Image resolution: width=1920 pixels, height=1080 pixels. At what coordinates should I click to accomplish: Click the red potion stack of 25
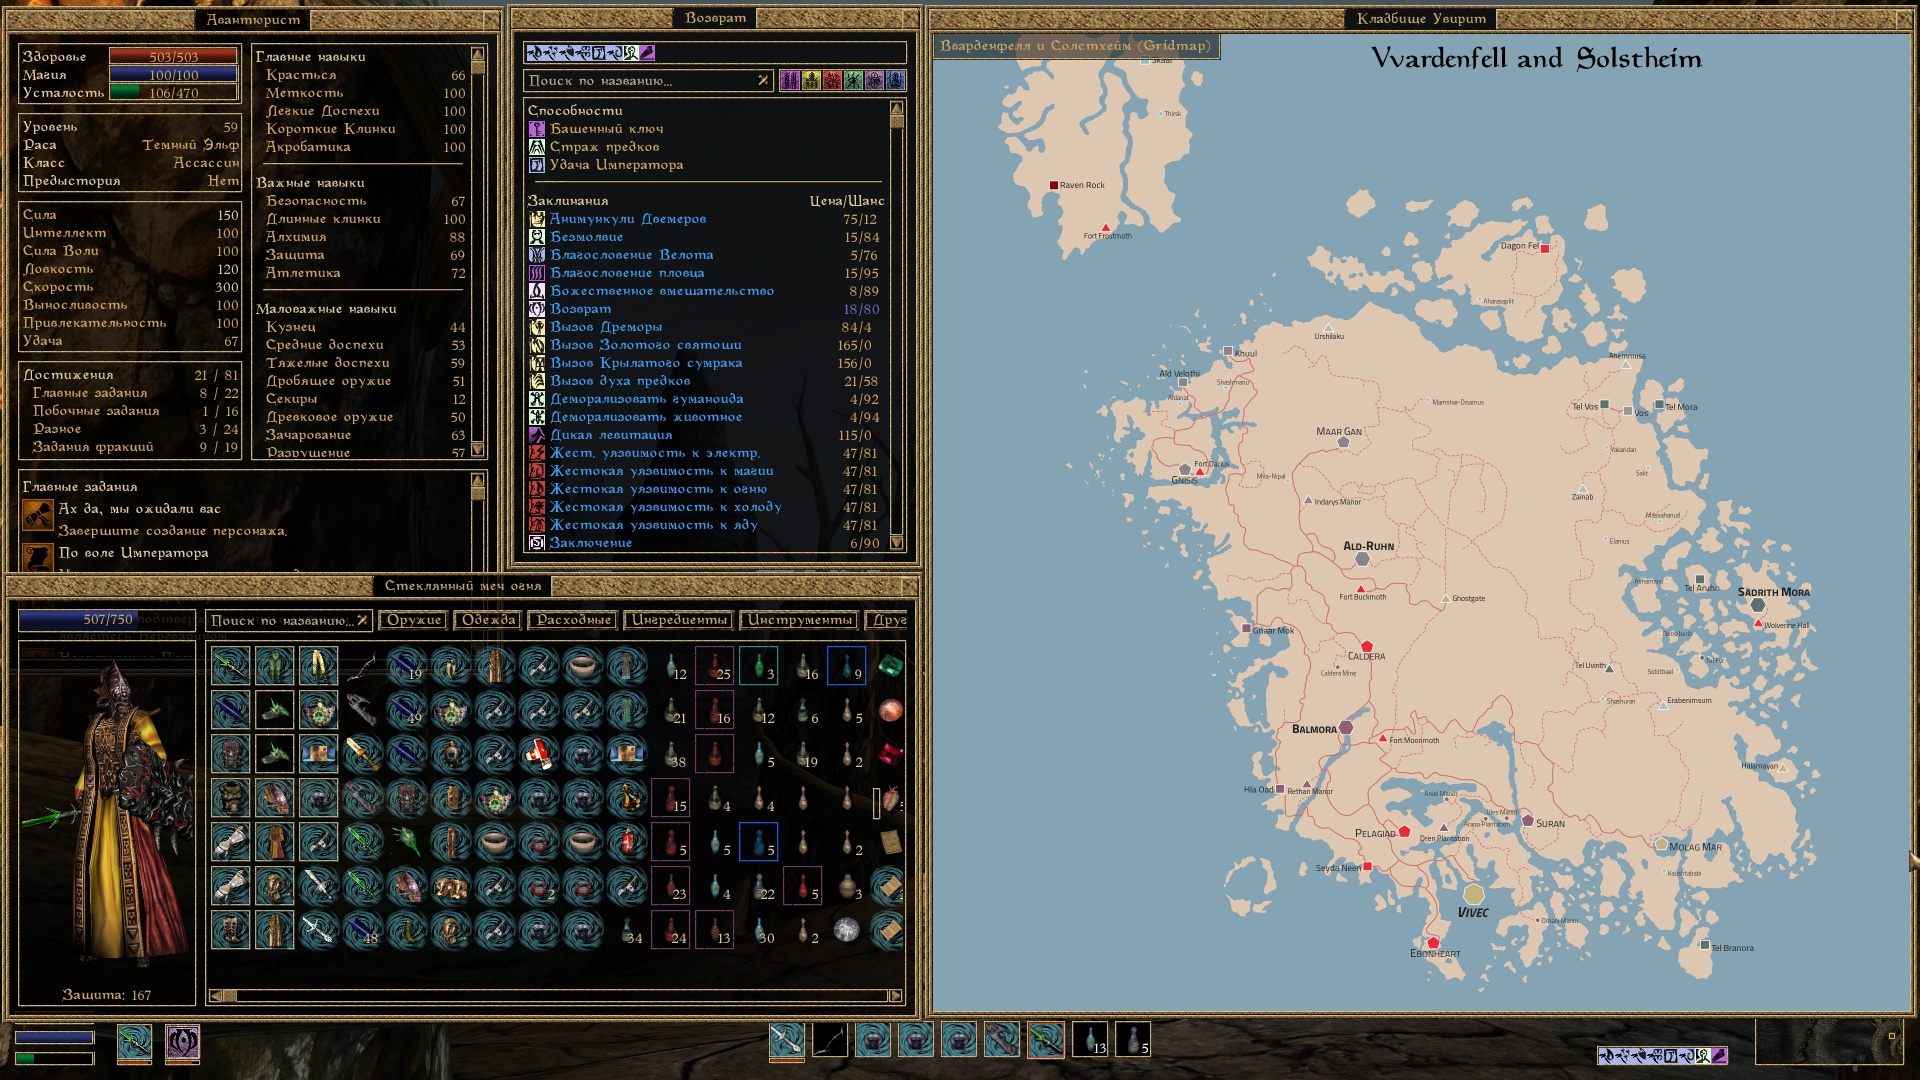715,666
